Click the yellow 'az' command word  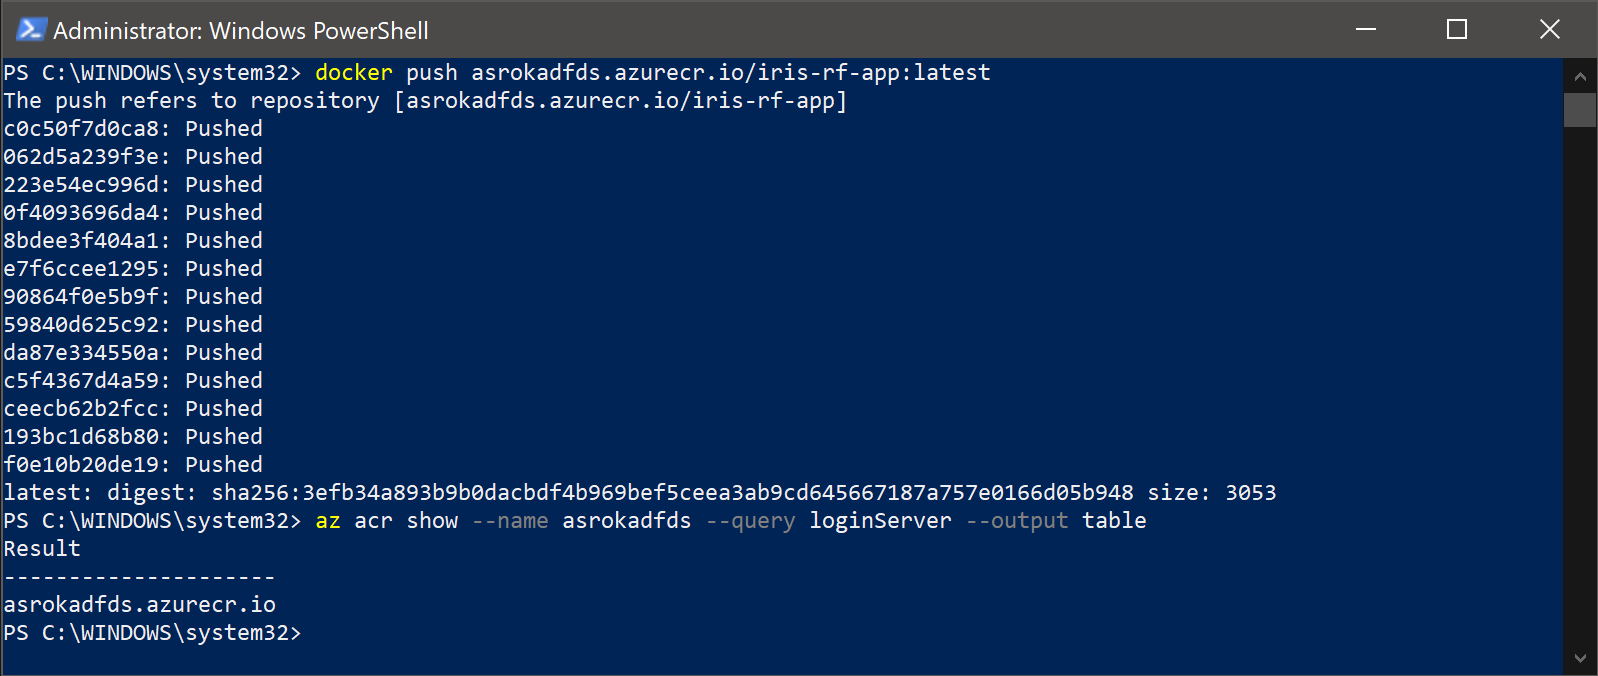pyautogui.click(x=328, y=521)
